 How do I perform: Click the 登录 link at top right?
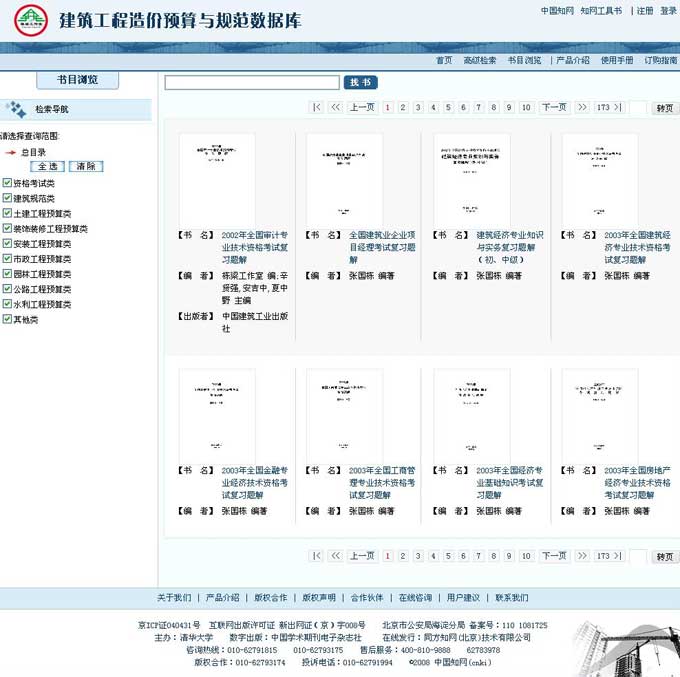(668, 11)
